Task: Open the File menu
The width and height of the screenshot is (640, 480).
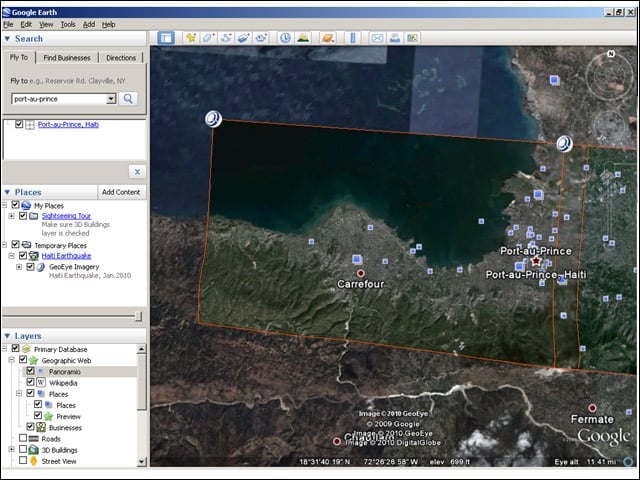Action: coord(8,24)
